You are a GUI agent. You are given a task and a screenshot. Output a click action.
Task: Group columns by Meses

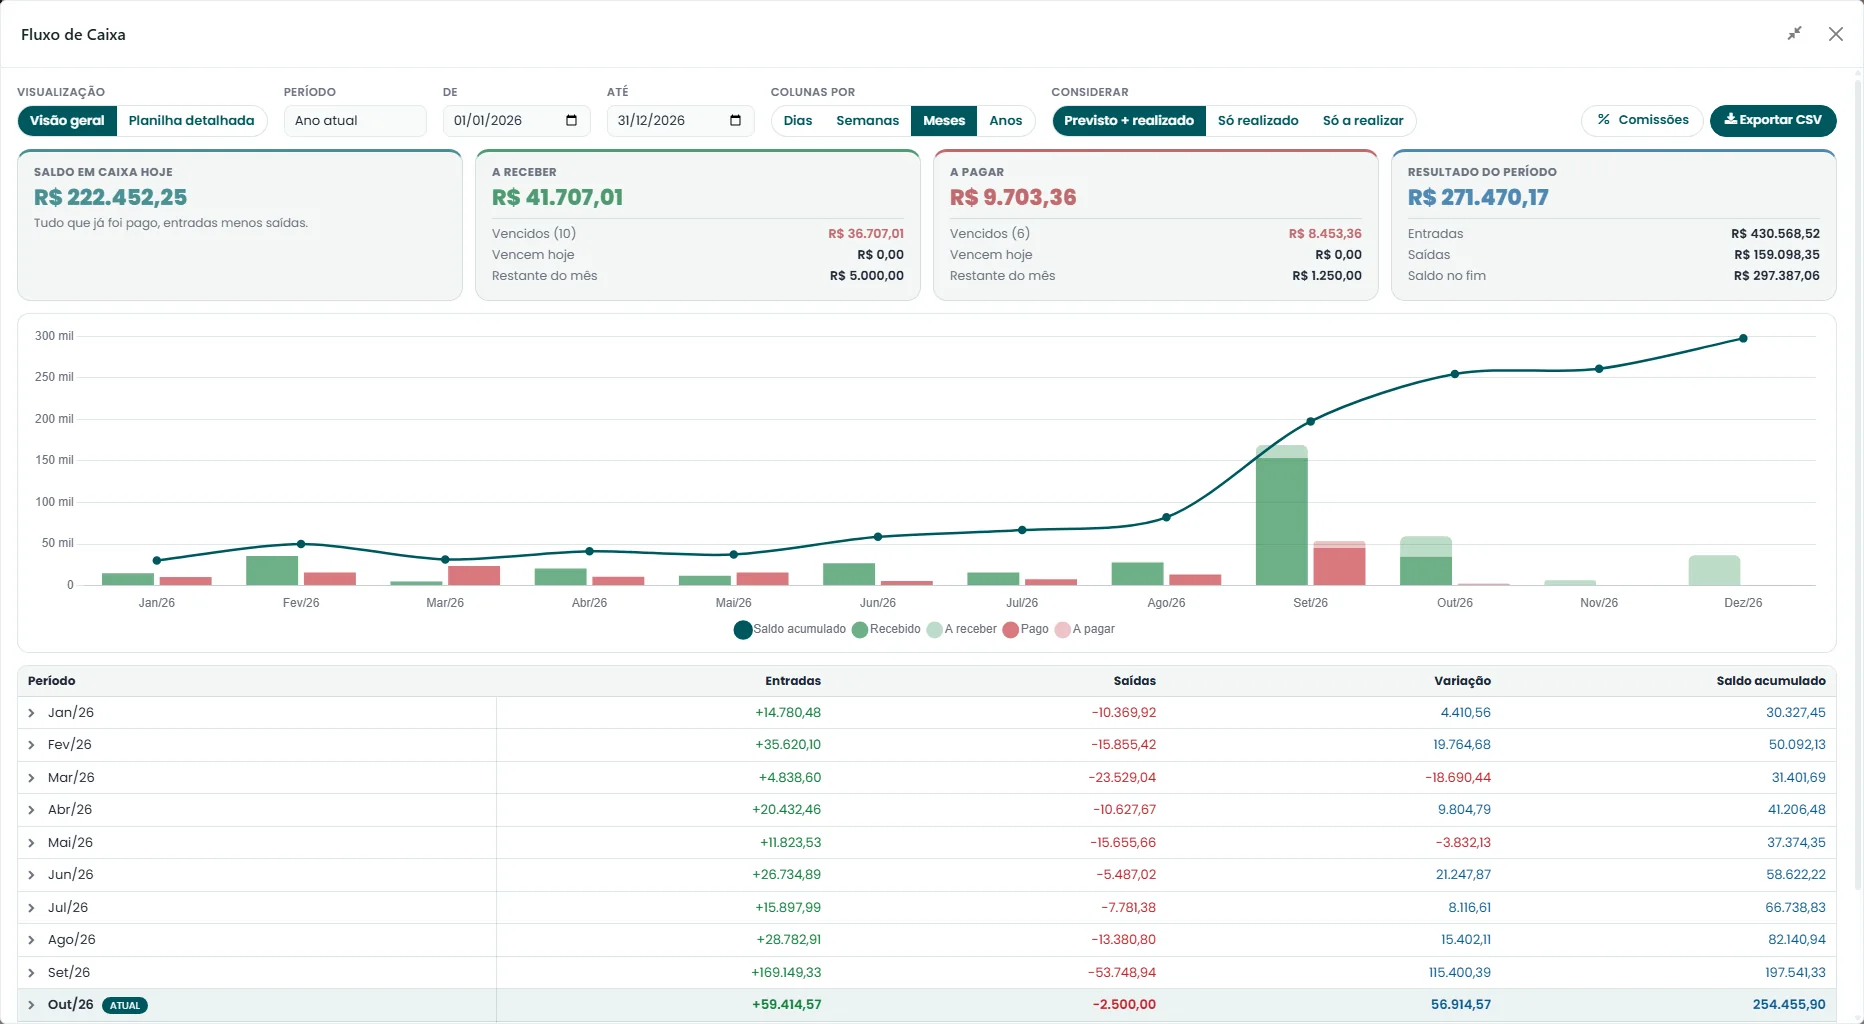[x=944, y=120]
